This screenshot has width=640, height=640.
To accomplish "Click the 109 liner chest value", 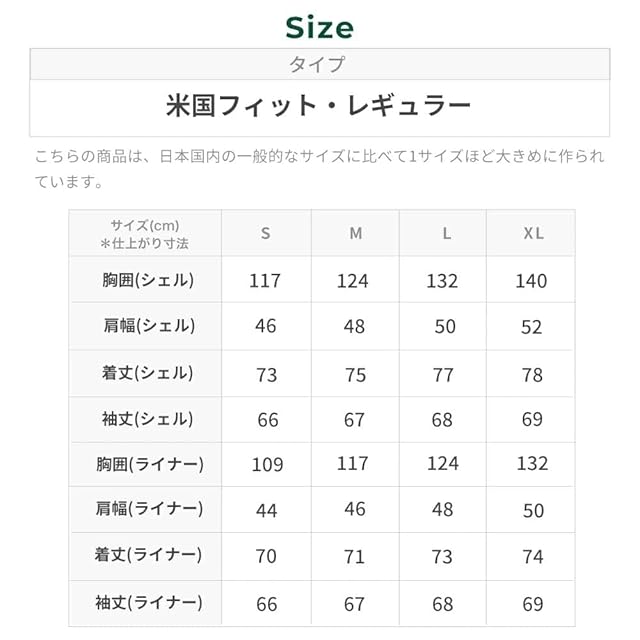I will tap(266, 465).
